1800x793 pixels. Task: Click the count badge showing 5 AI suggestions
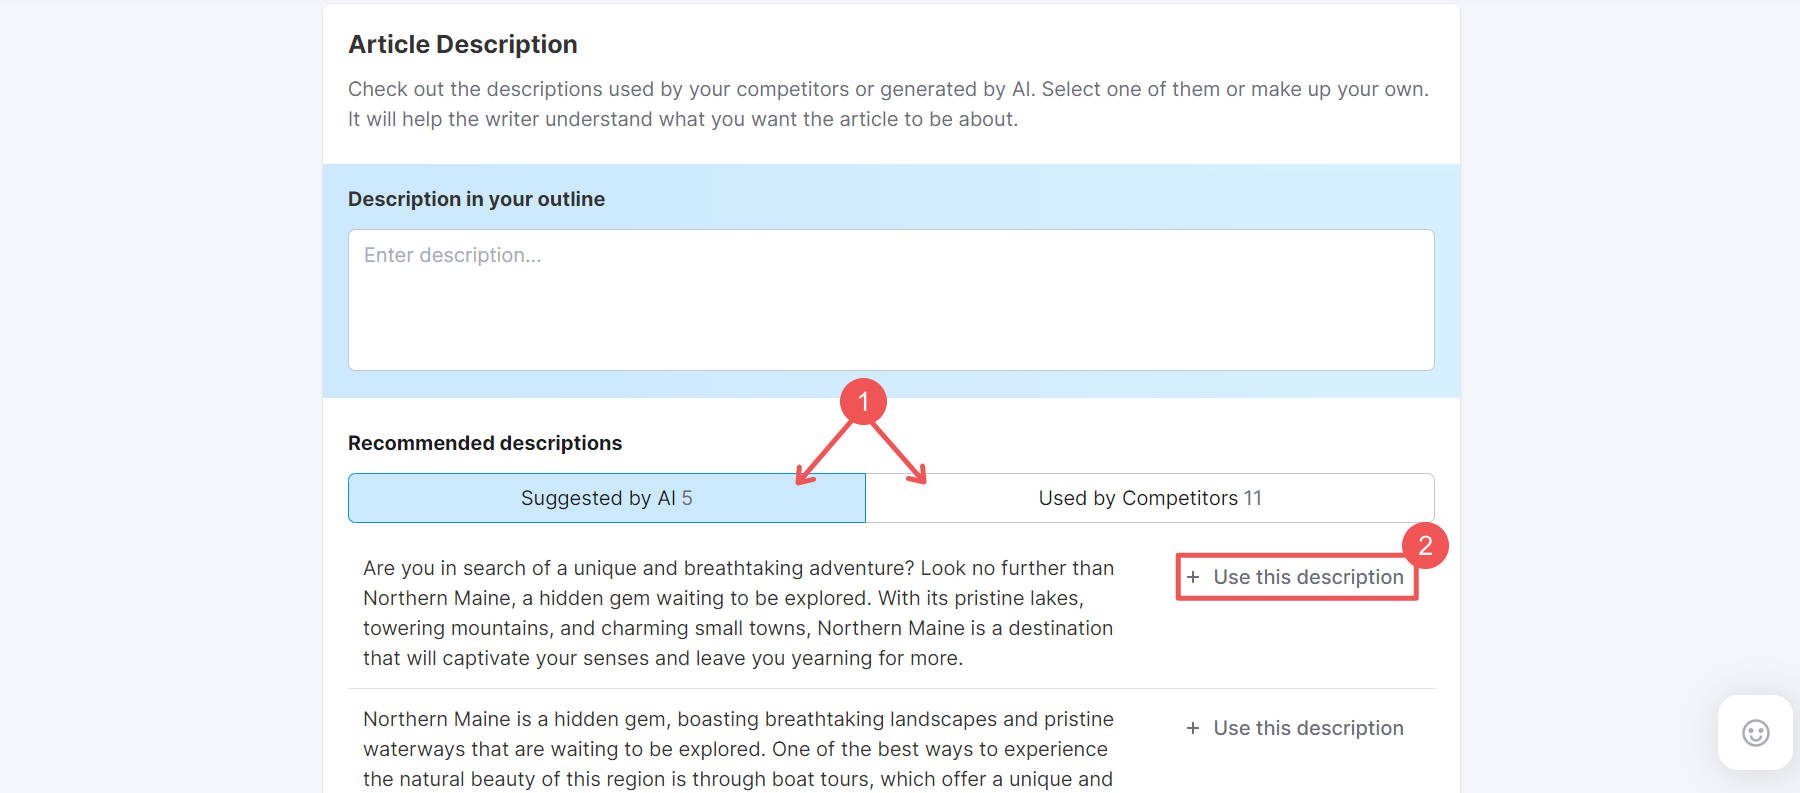tap(687, 497)
